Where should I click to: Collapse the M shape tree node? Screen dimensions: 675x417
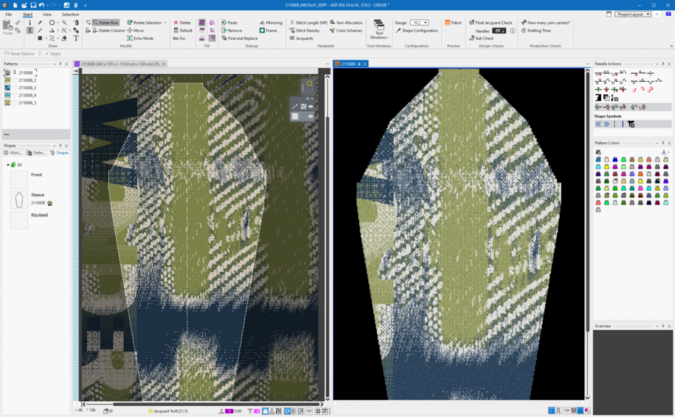[x=8, y=165]
